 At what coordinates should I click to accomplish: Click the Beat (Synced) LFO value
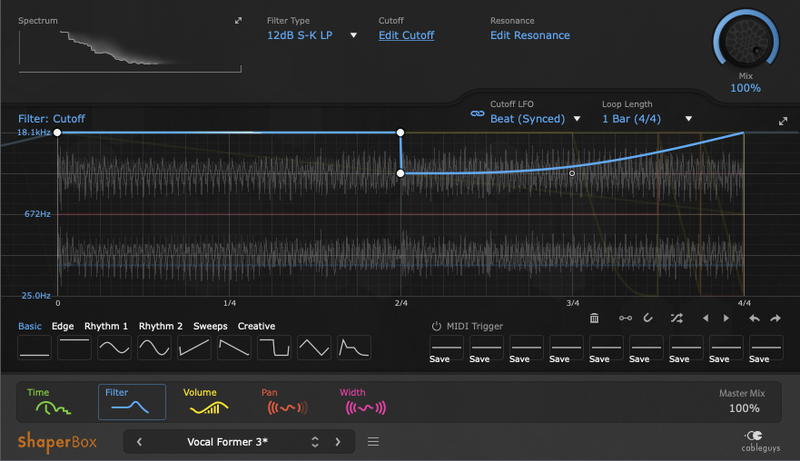[x=528, y=119]
